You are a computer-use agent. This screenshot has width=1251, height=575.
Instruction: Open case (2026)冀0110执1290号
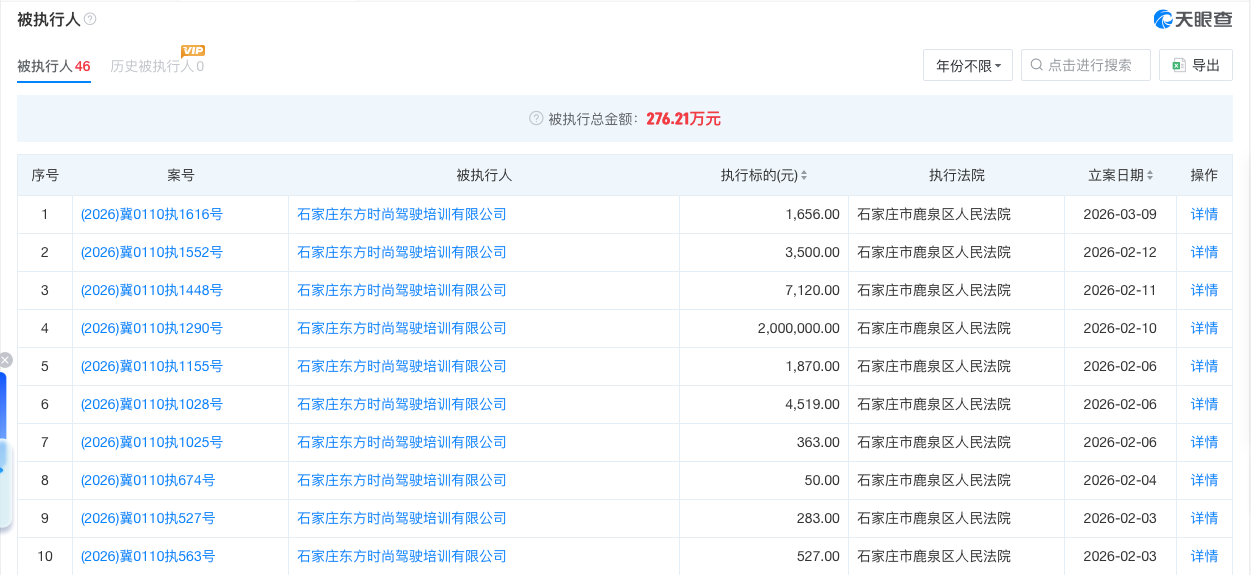151,328
